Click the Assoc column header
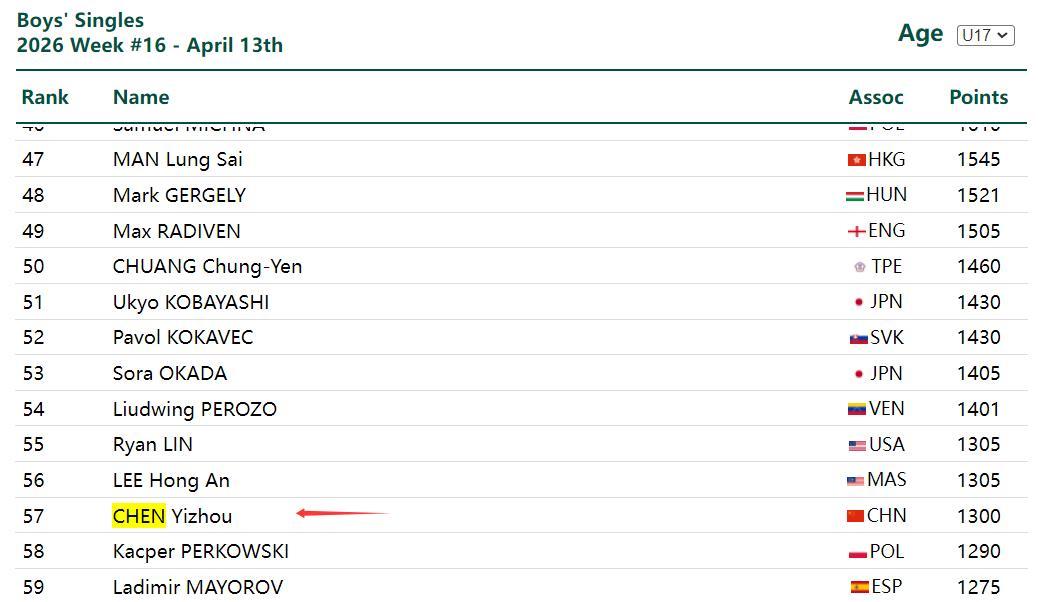Screen dimensions: 1038x602 (876, 97)
